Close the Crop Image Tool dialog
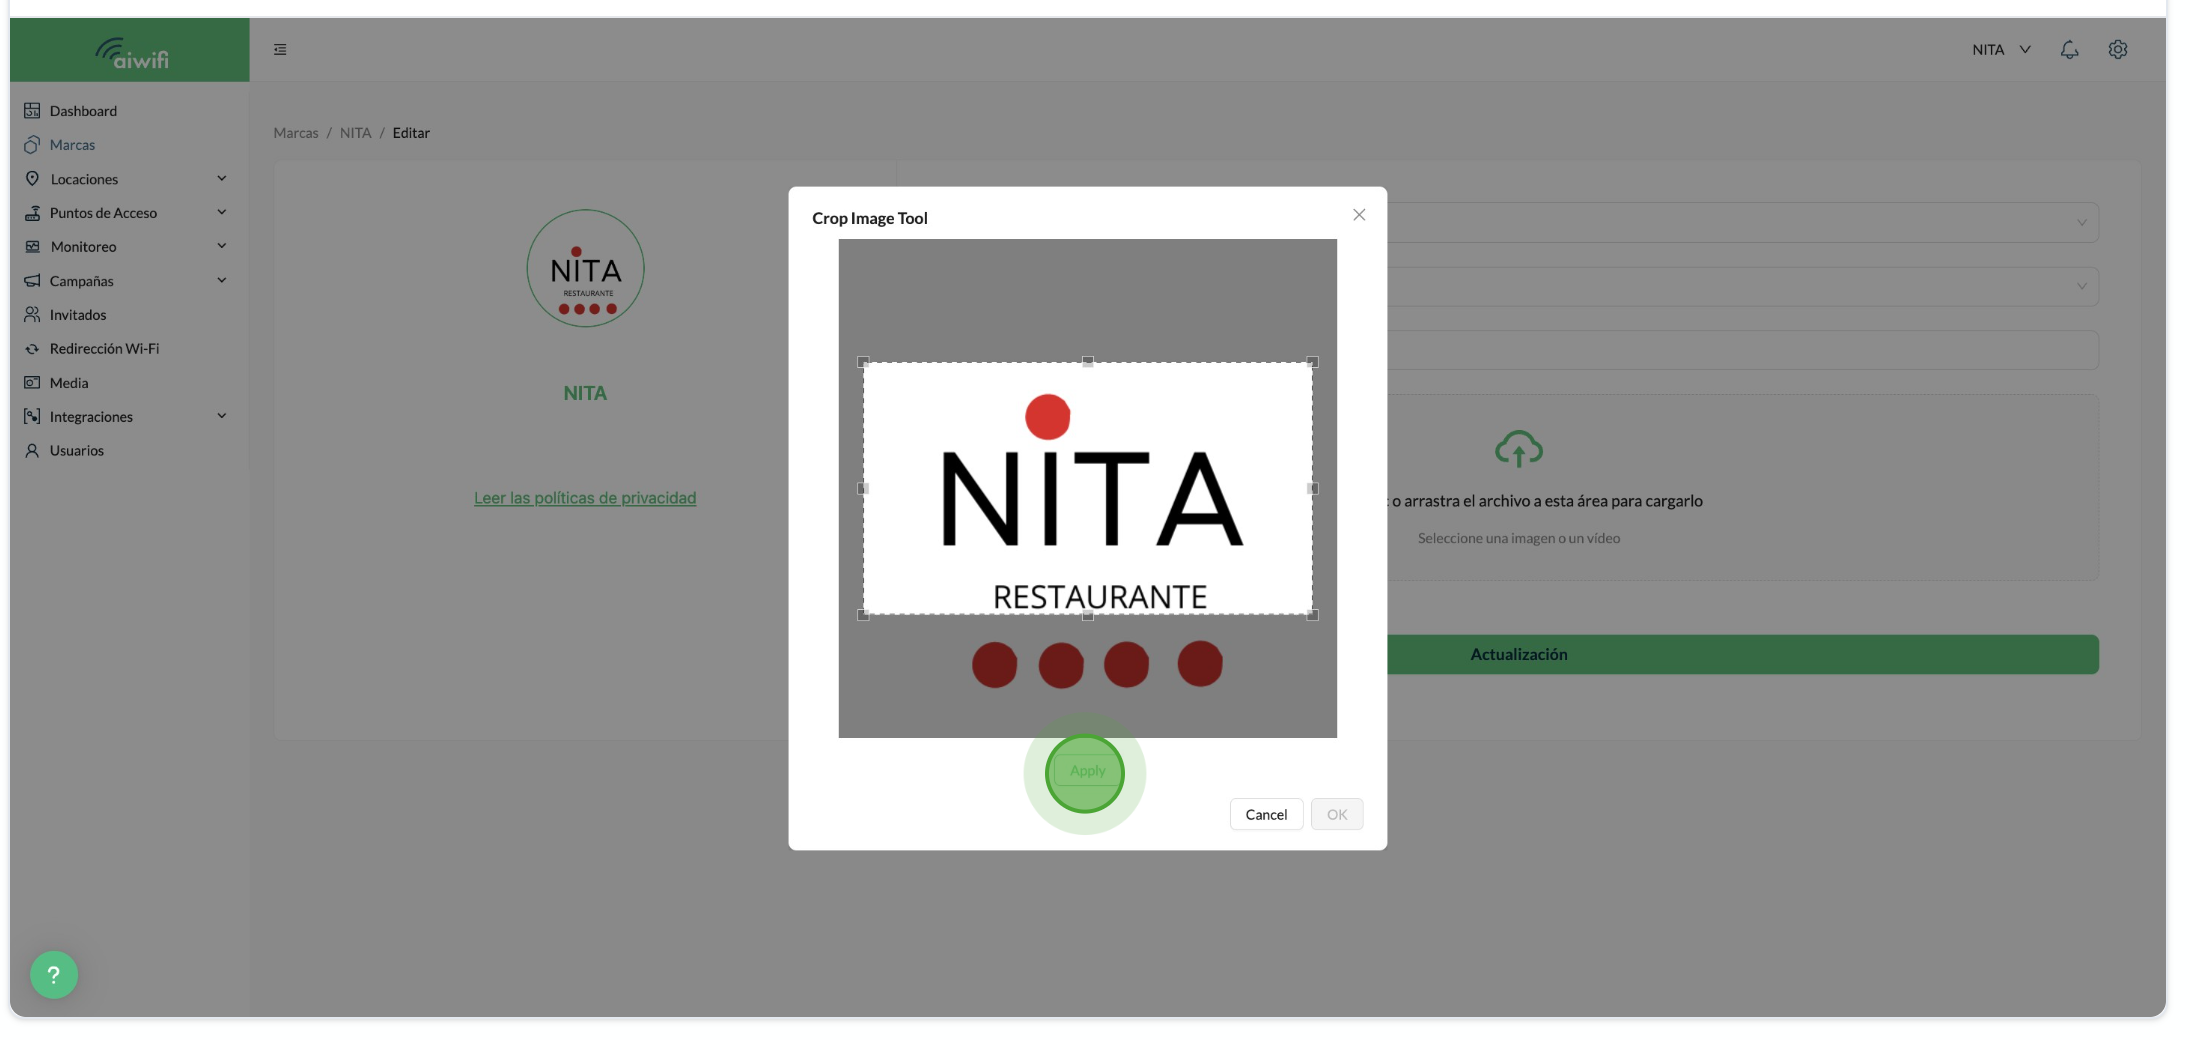Screen dimensions: 2190x1040 point(1359,215)
